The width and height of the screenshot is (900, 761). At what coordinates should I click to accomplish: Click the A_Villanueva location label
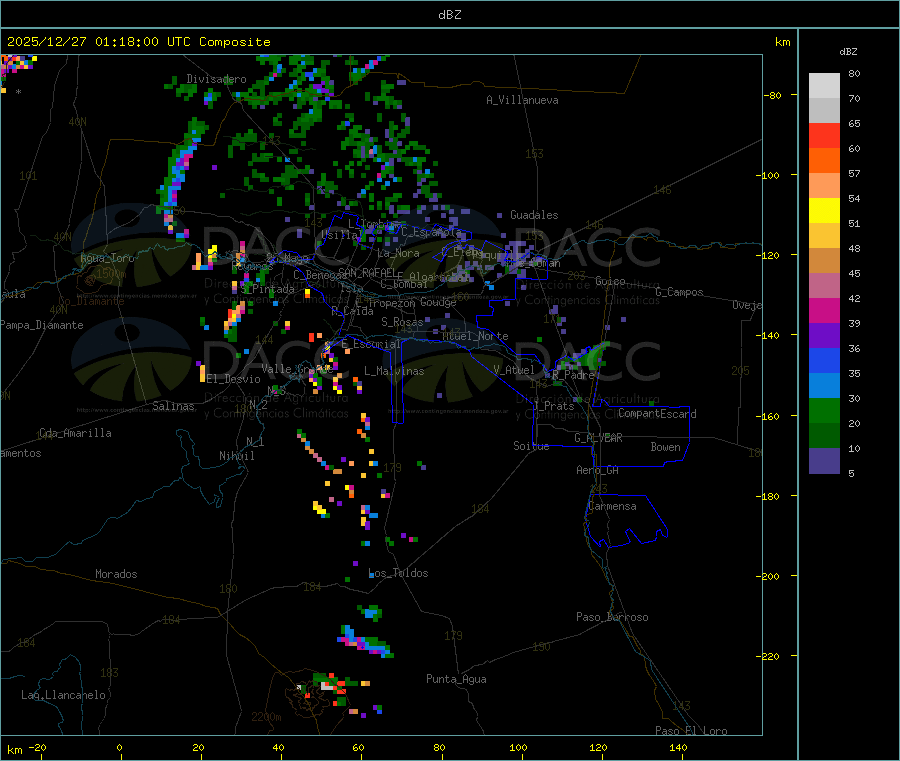click(x=522, y=100)
